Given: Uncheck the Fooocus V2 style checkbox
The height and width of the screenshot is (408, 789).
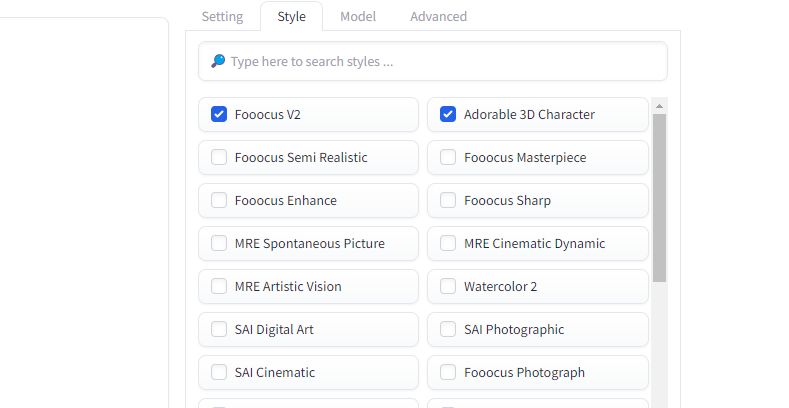Looking at the screenshot, I should tap(219, 114).
